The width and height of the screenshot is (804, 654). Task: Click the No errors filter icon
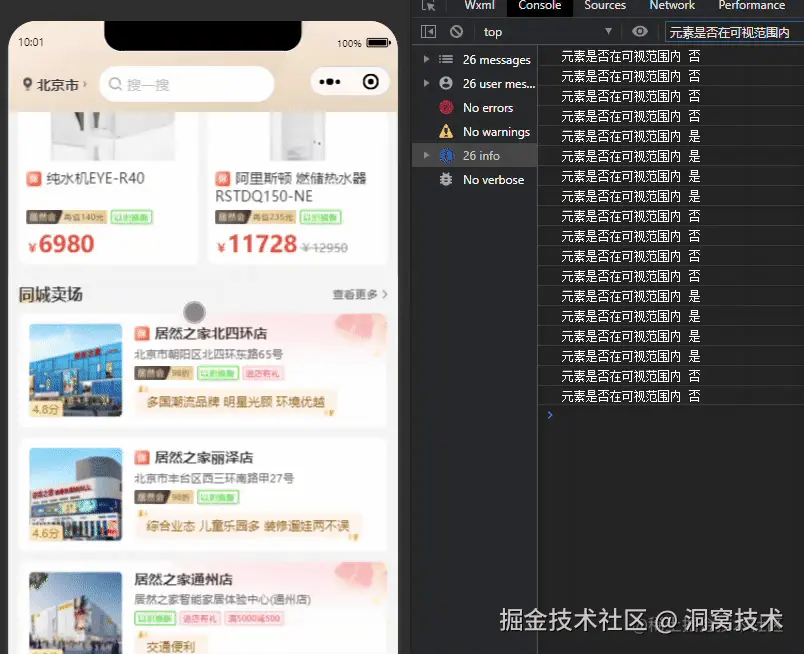[x=445, y=107]
